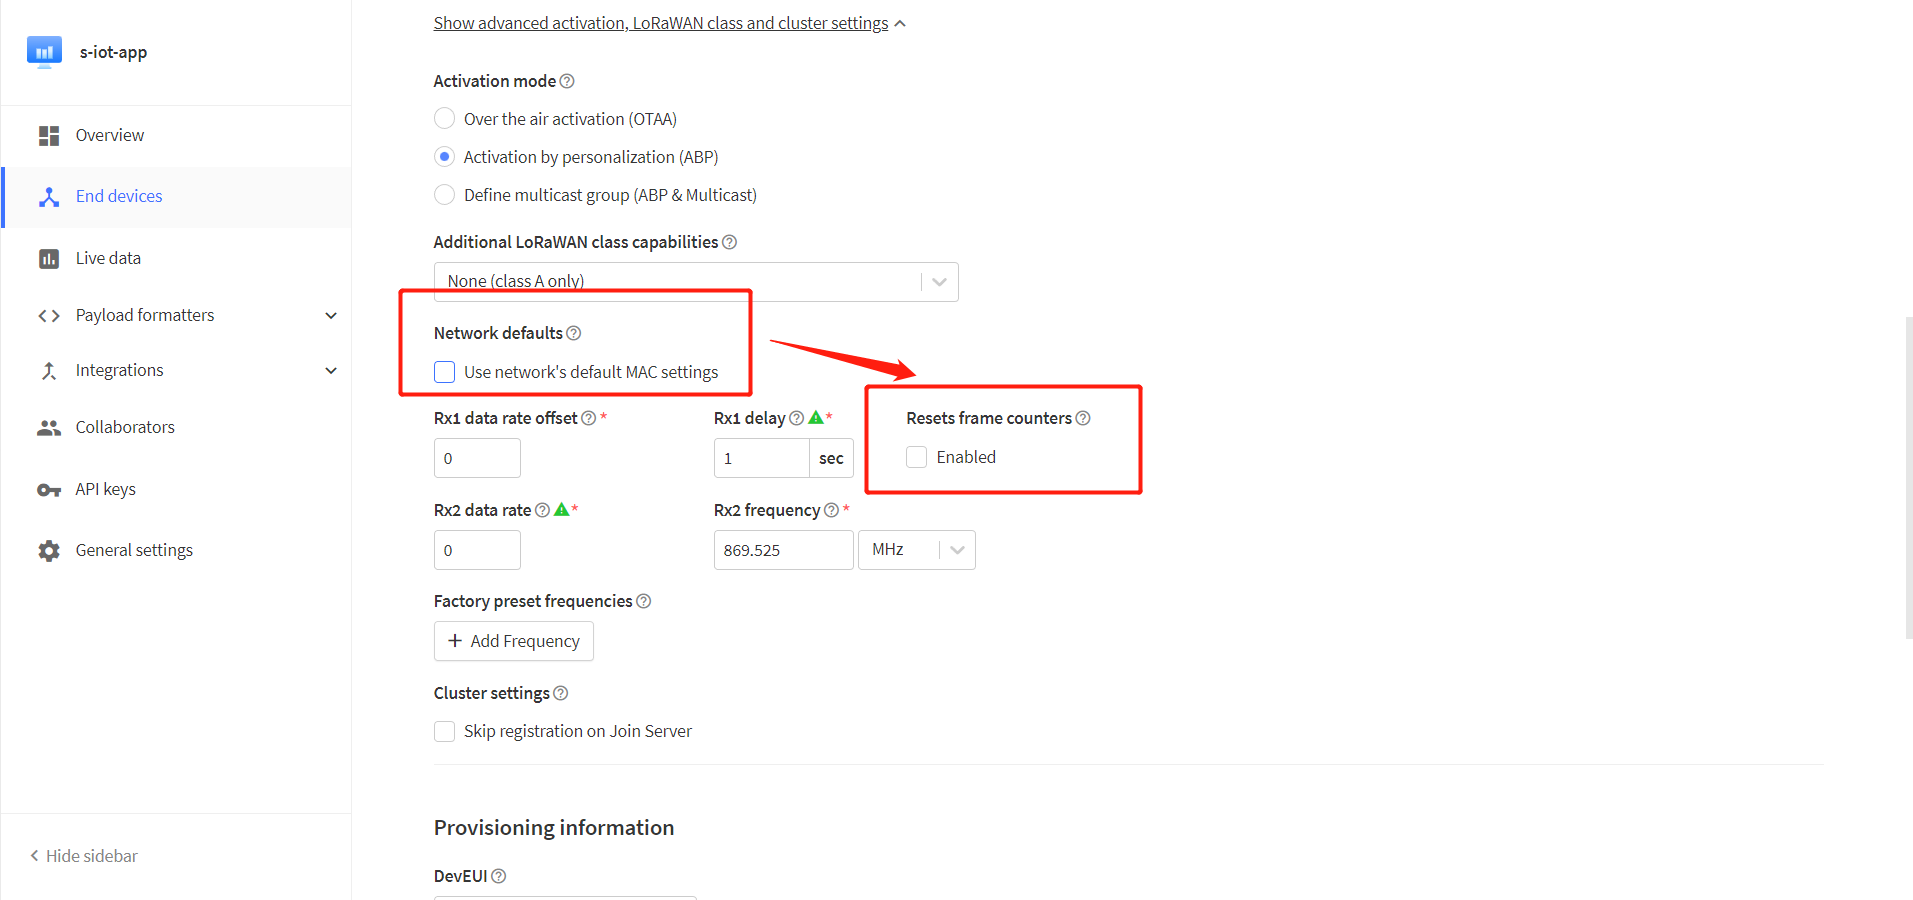Click the s-iot-app application icon
This screenshot has height=900, width=1913.
tap(44, 52)
